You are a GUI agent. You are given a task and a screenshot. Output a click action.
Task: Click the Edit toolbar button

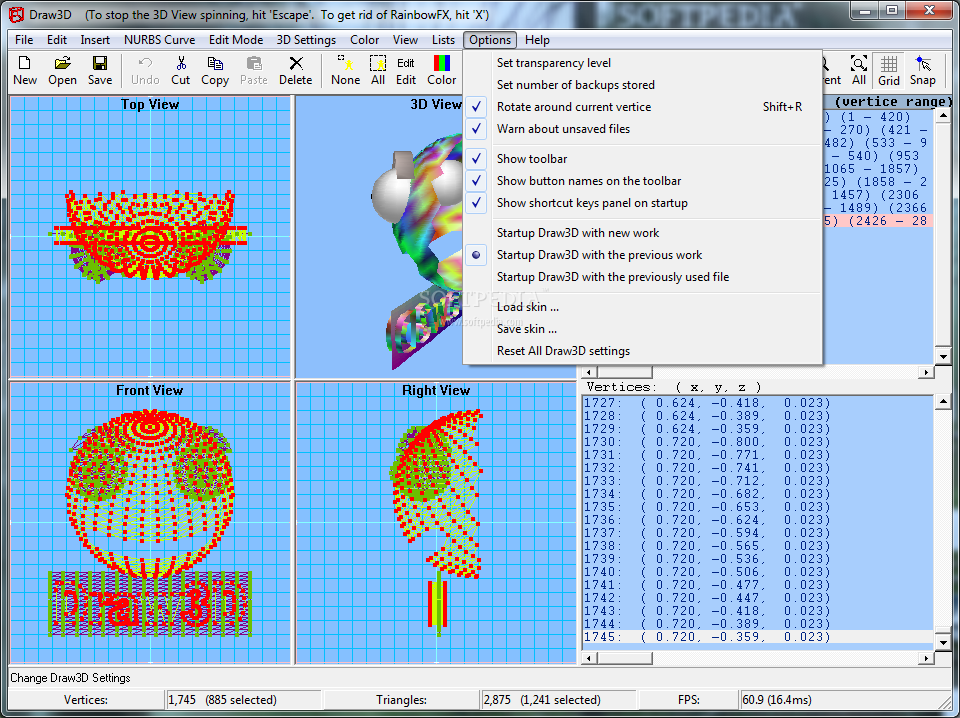tap(405, 70)
